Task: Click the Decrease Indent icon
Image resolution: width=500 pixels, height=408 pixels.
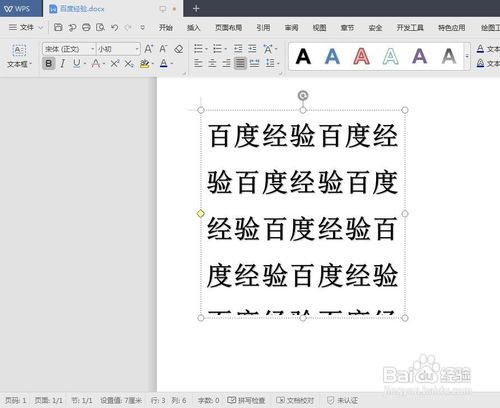Action: pyautogui.click(x=238, y=49)
